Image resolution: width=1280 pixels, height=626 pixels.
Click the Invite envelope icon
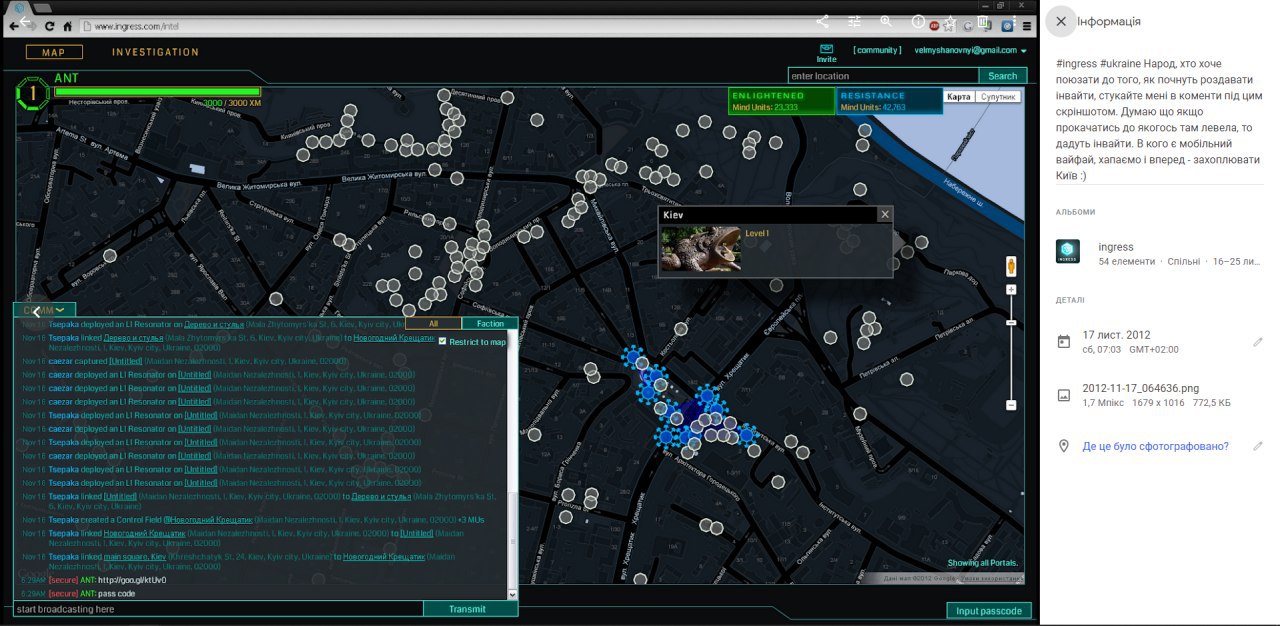pos(826,48)
